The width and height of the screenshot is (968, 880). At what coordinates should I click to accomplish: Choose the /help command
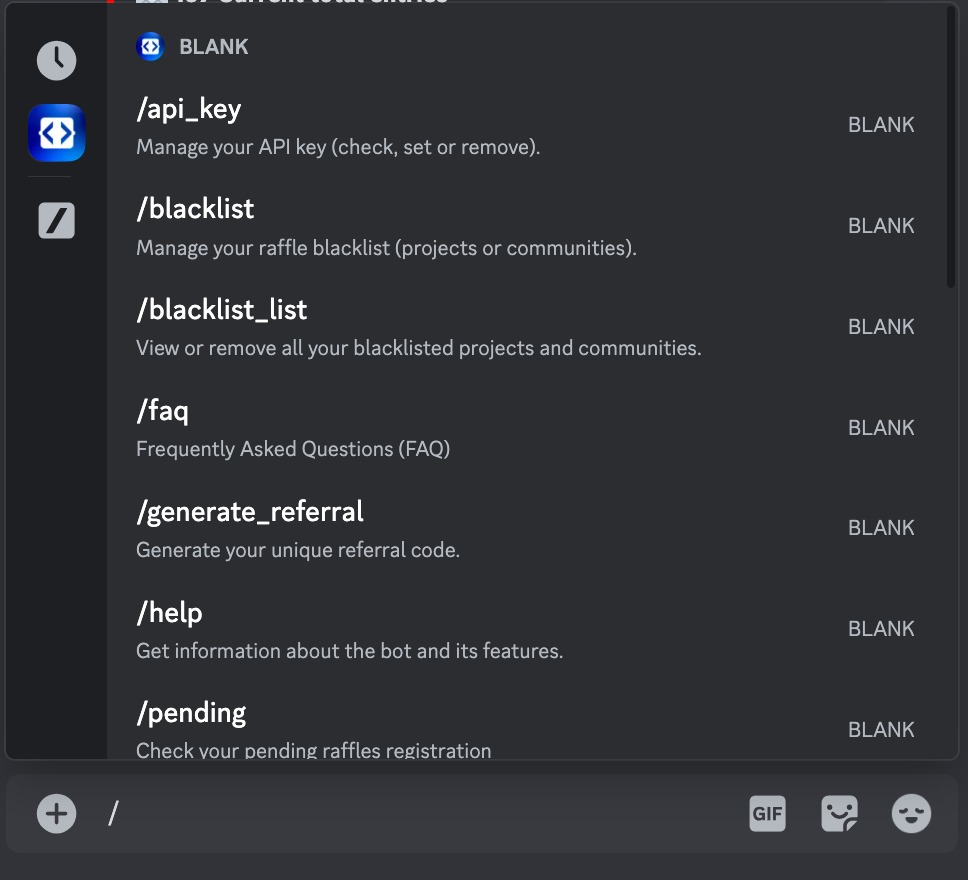(525, 630)
